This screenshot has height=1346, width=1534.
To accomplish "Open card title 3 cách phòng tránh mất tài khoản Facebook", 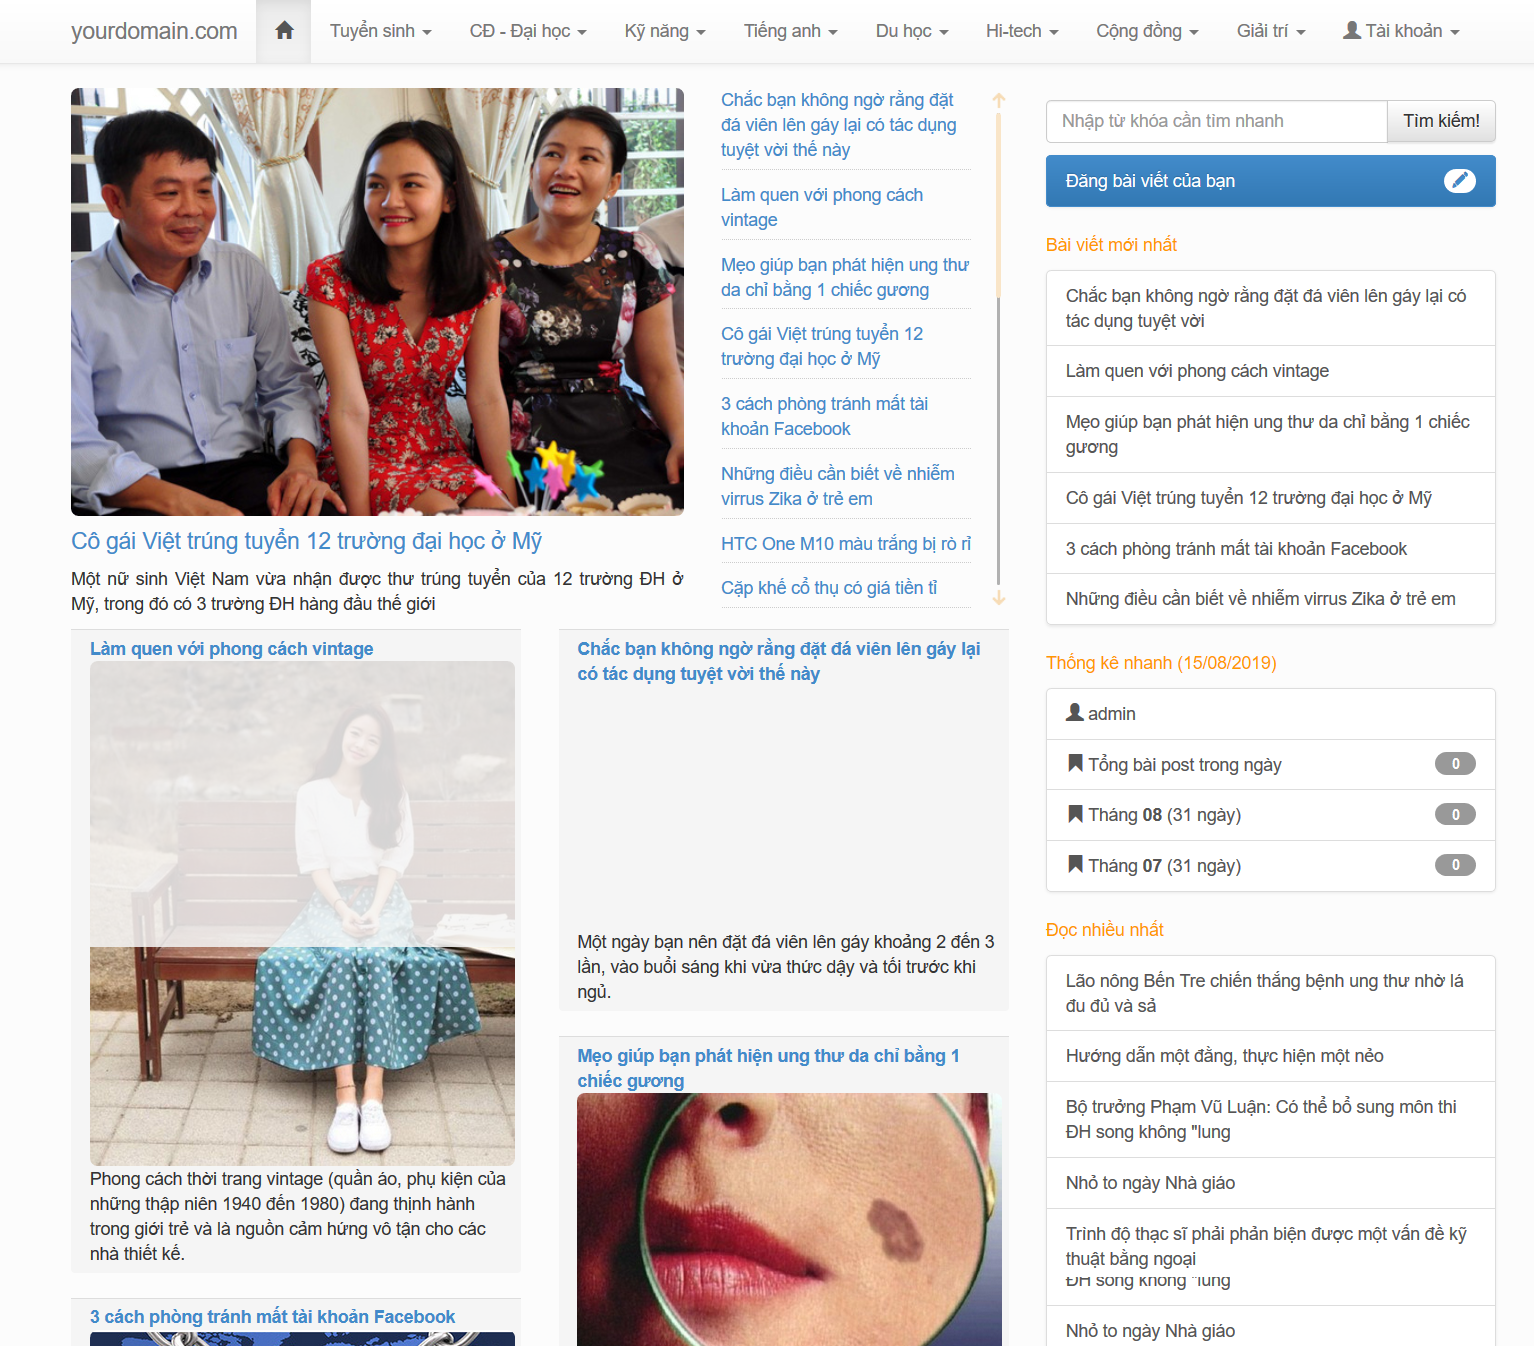I will (x=272, y=1317).
